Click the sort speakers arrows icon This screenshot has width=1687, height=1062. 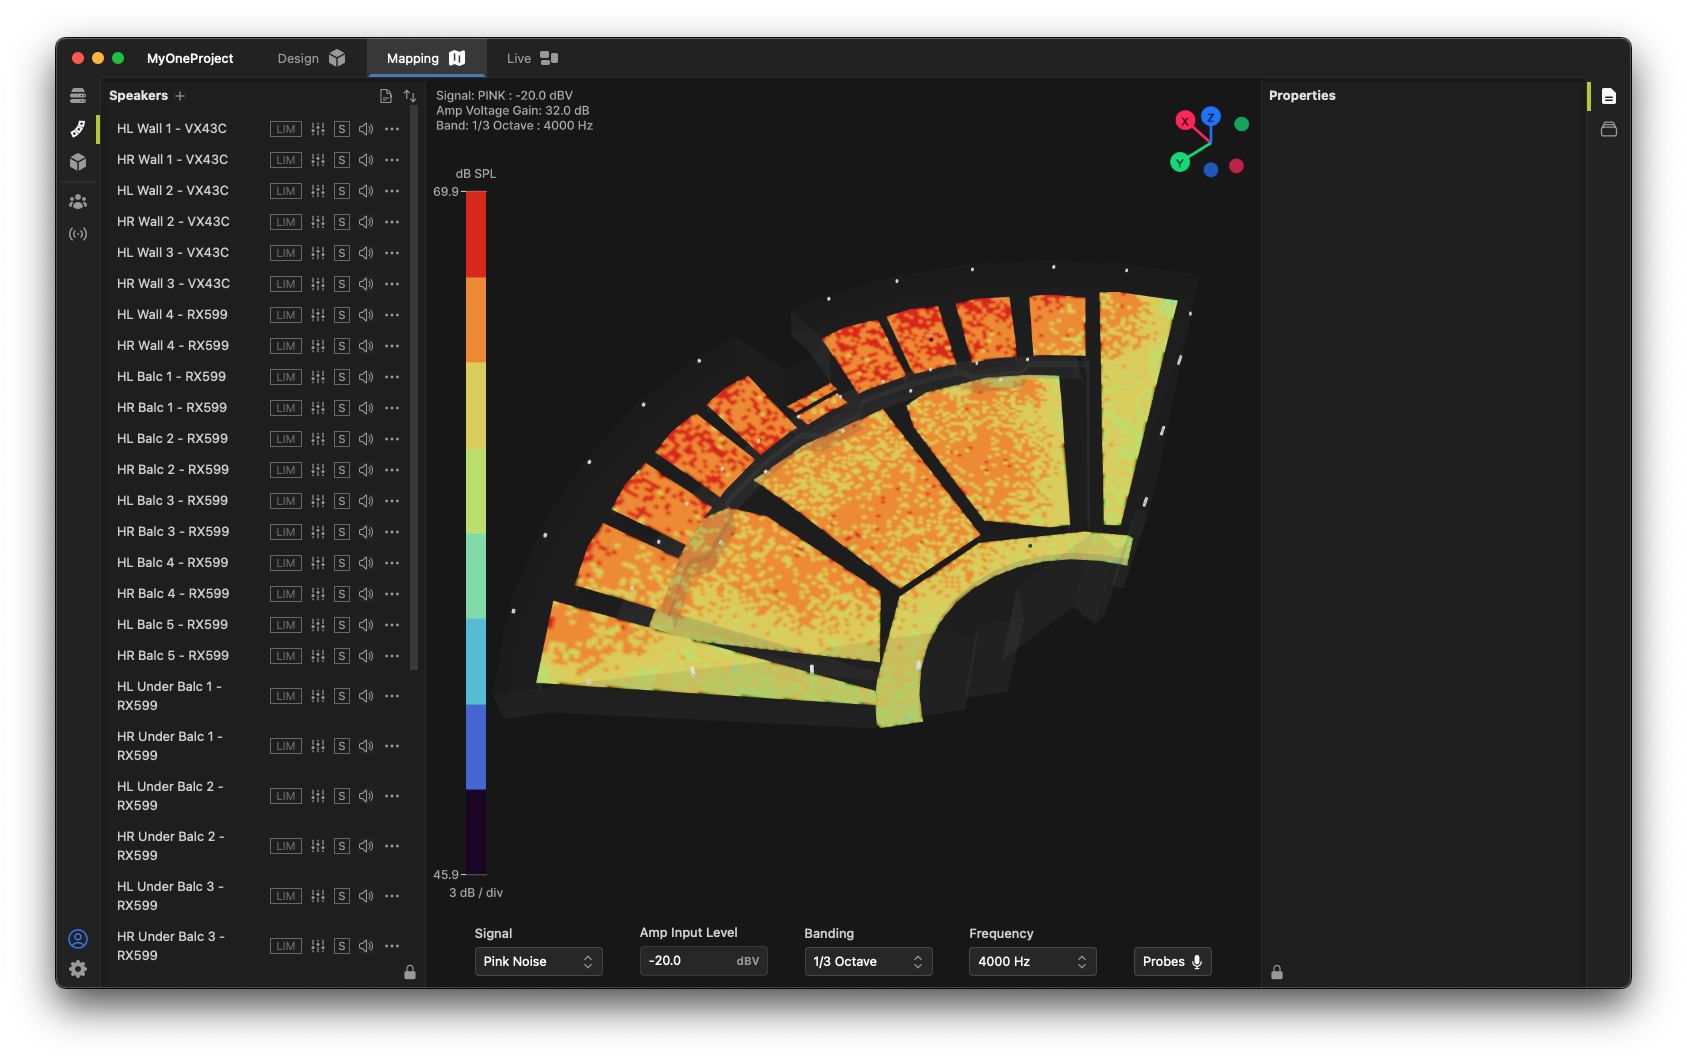click(410, 96)
